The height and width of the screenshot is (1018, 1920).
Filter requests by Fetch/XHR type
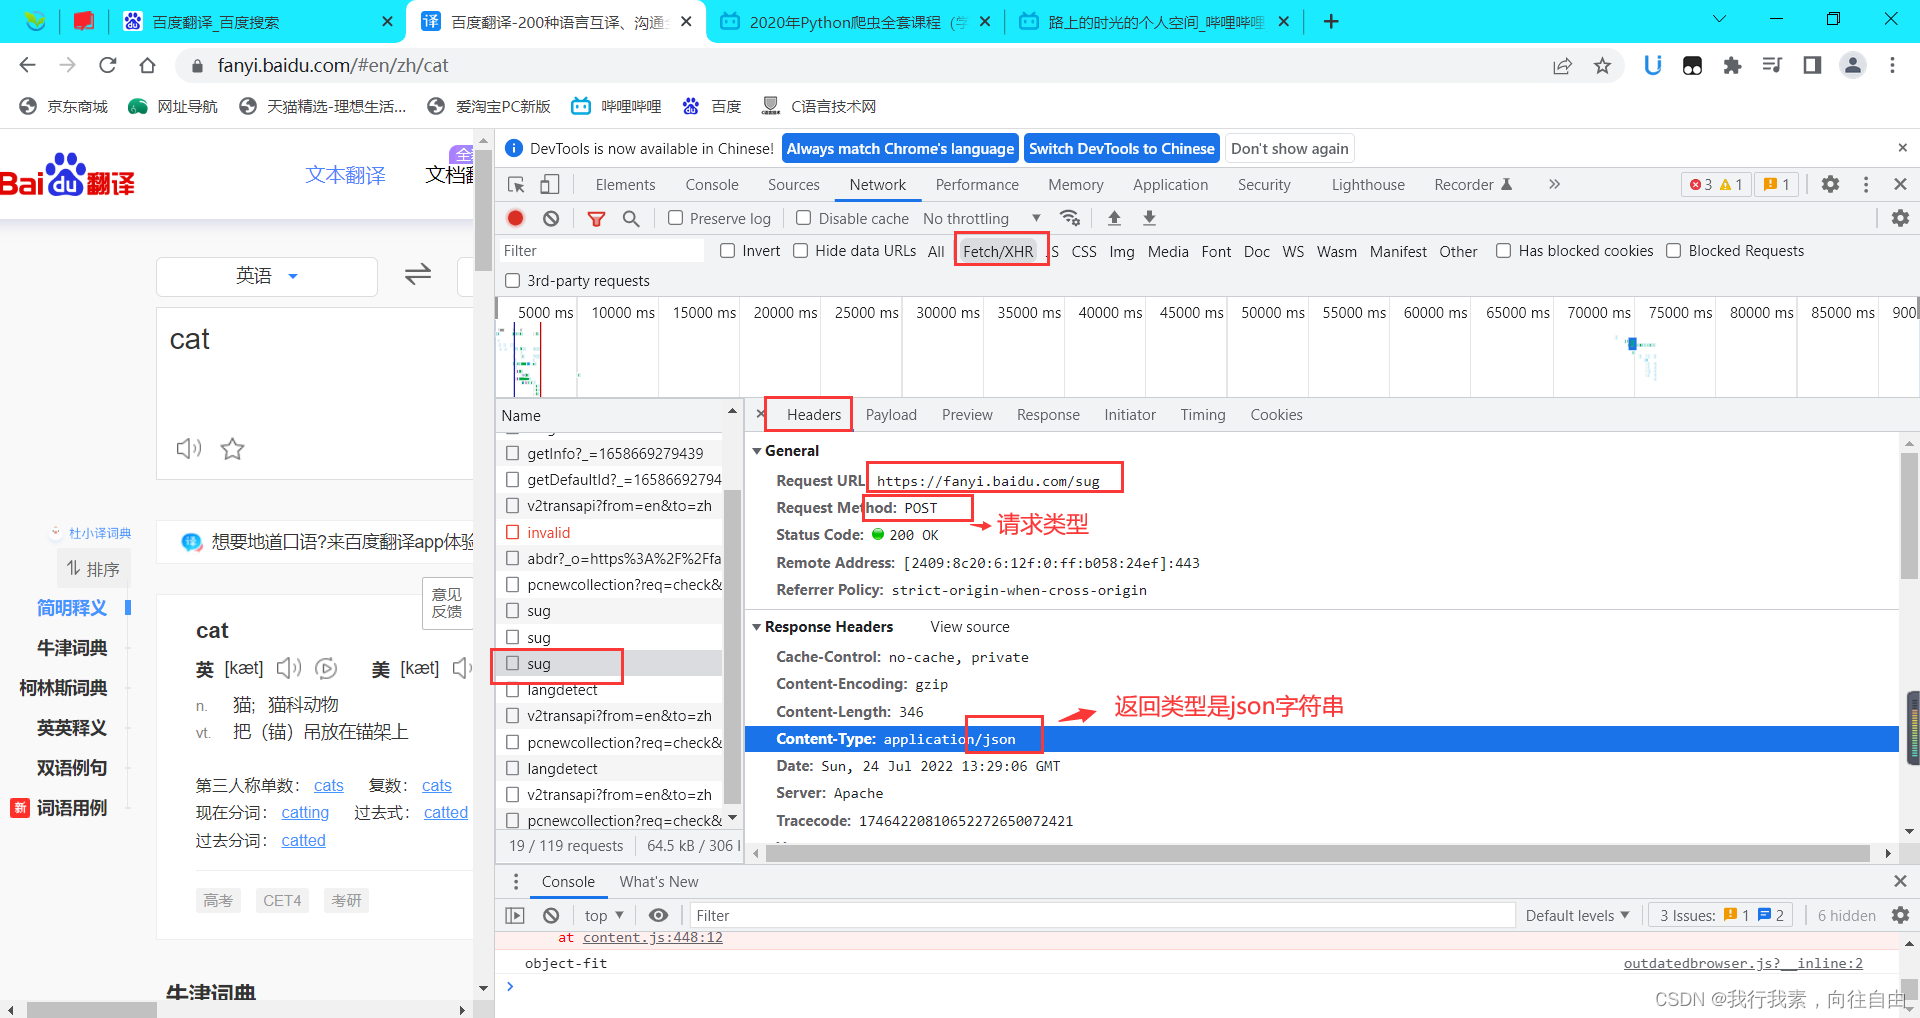pos(998,251)
